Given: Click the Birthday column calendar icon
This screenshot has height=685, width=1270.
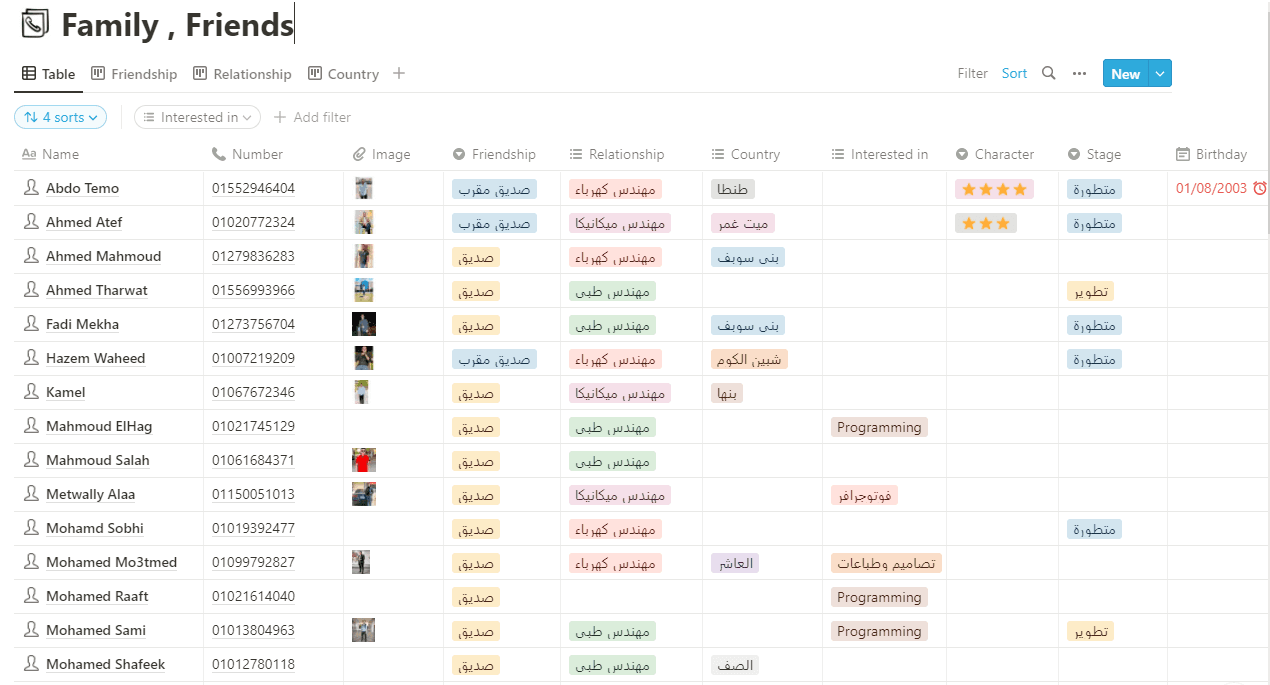Looking at the screenshot, I should click(x=1183, y=154).
